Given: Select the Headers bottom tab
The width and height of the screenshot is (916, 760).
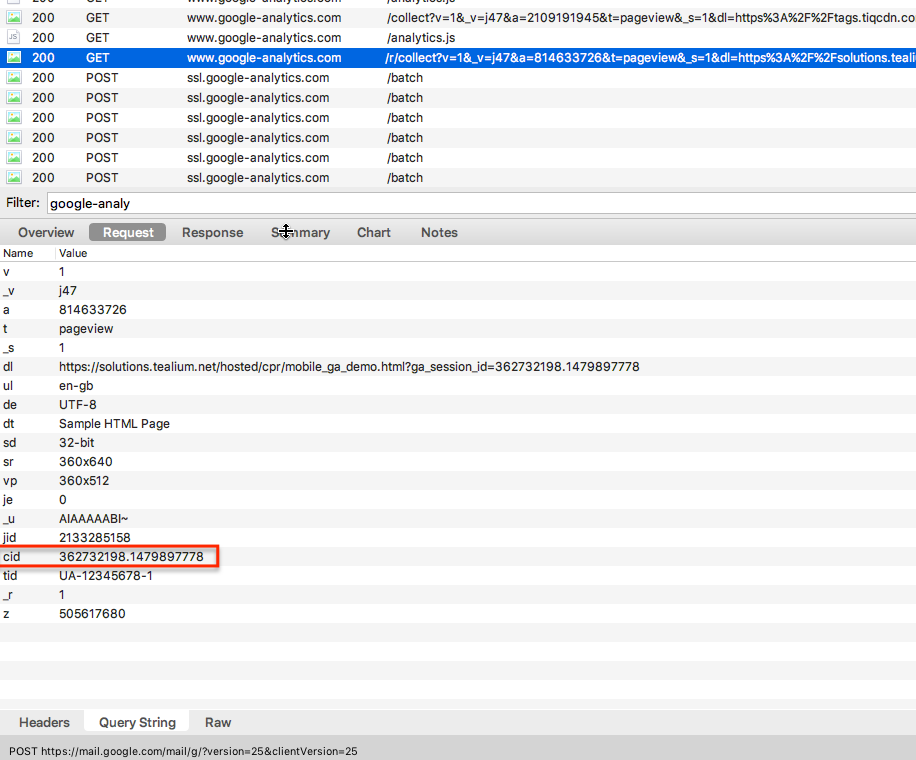Looking at the screenshot, I should 44,722.
